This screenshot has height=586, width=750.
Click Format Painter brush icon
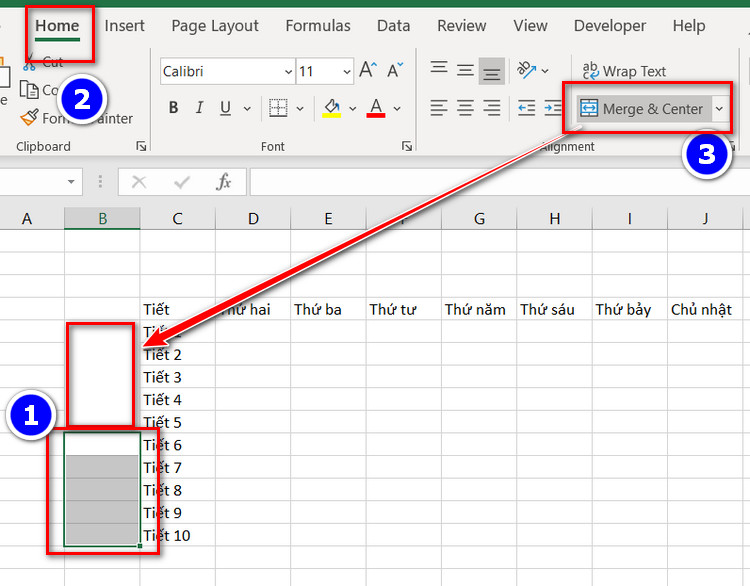(29, 117)
